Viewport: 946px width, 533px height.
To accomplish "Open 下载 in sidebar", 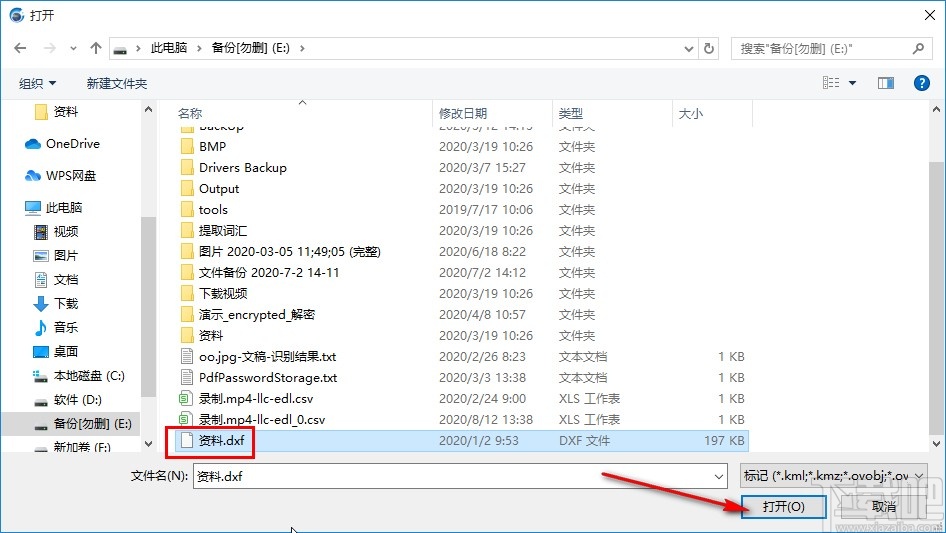I will click(56, 304).
